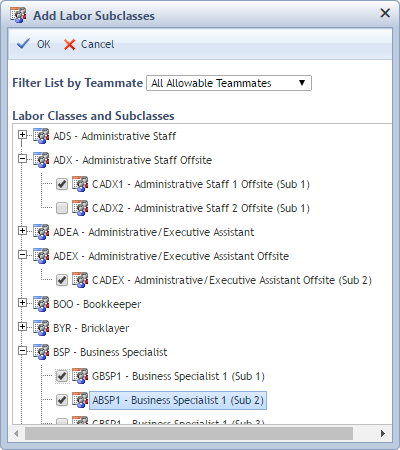
Task: Click the CADEX subclass icon
Action: click(80, 280)
